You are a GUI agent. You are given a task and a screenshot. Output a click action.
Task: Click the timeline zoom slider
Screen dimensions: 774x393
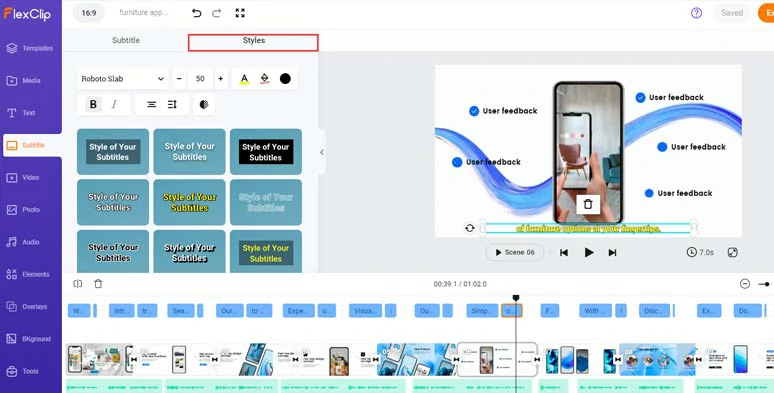pos(765,284)
